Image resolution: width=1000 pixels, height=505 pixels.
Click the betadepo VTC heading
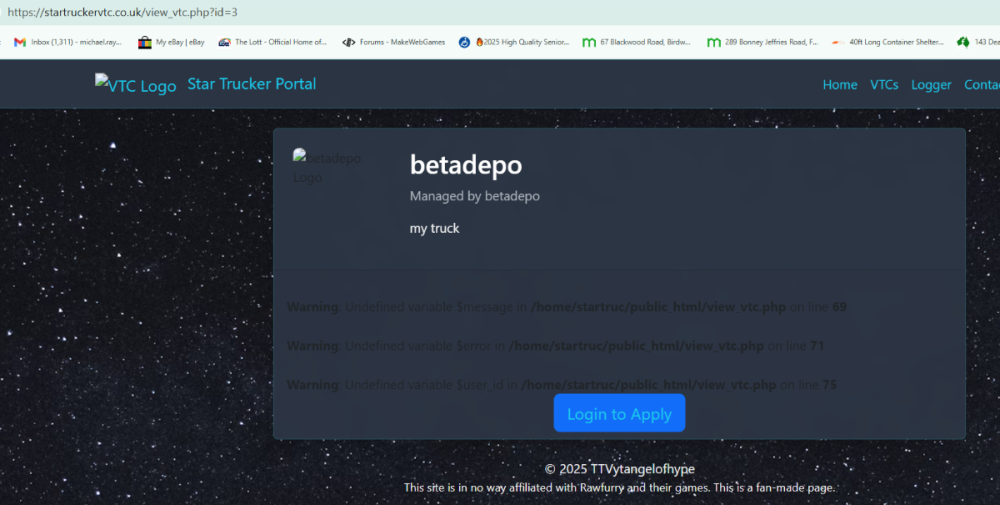pyautogui.click(x=466, y=165)
